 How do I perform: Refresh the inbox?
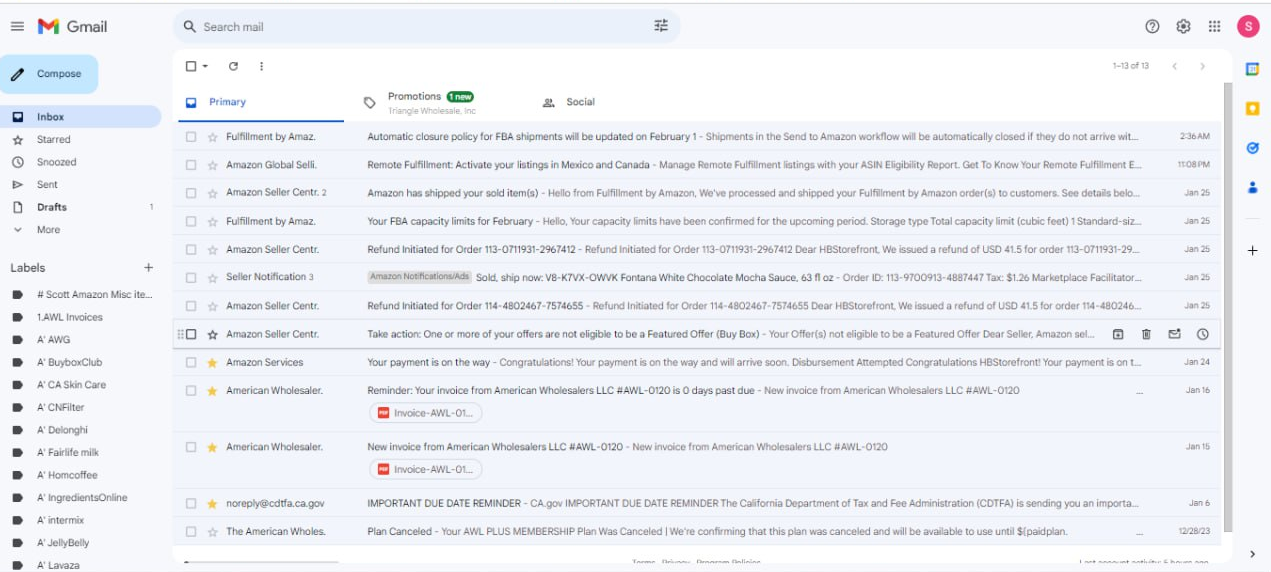pyautogui.click(x=233, y=66)
